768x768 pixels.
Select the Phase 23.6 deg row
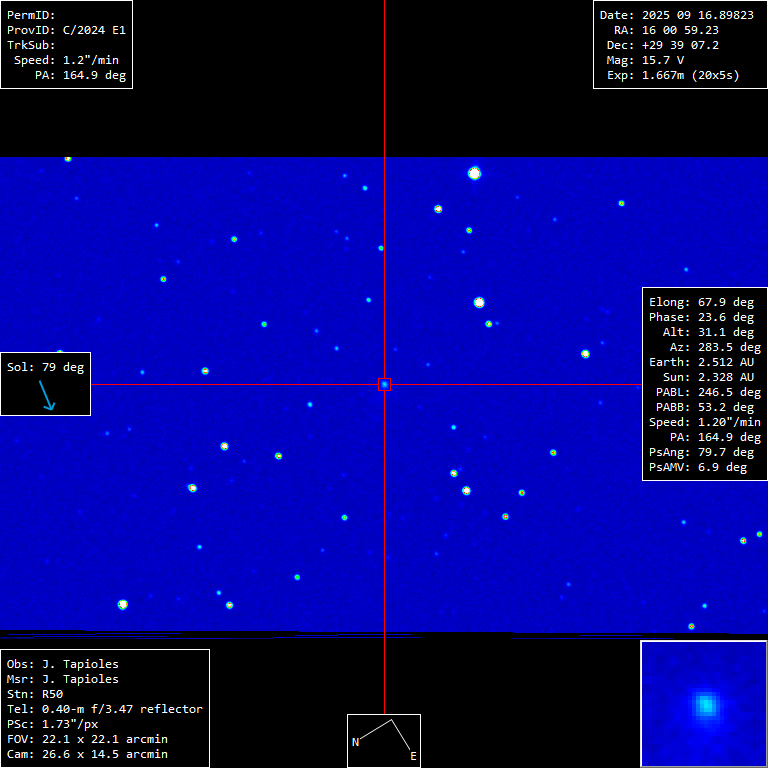tap(701, 317)
